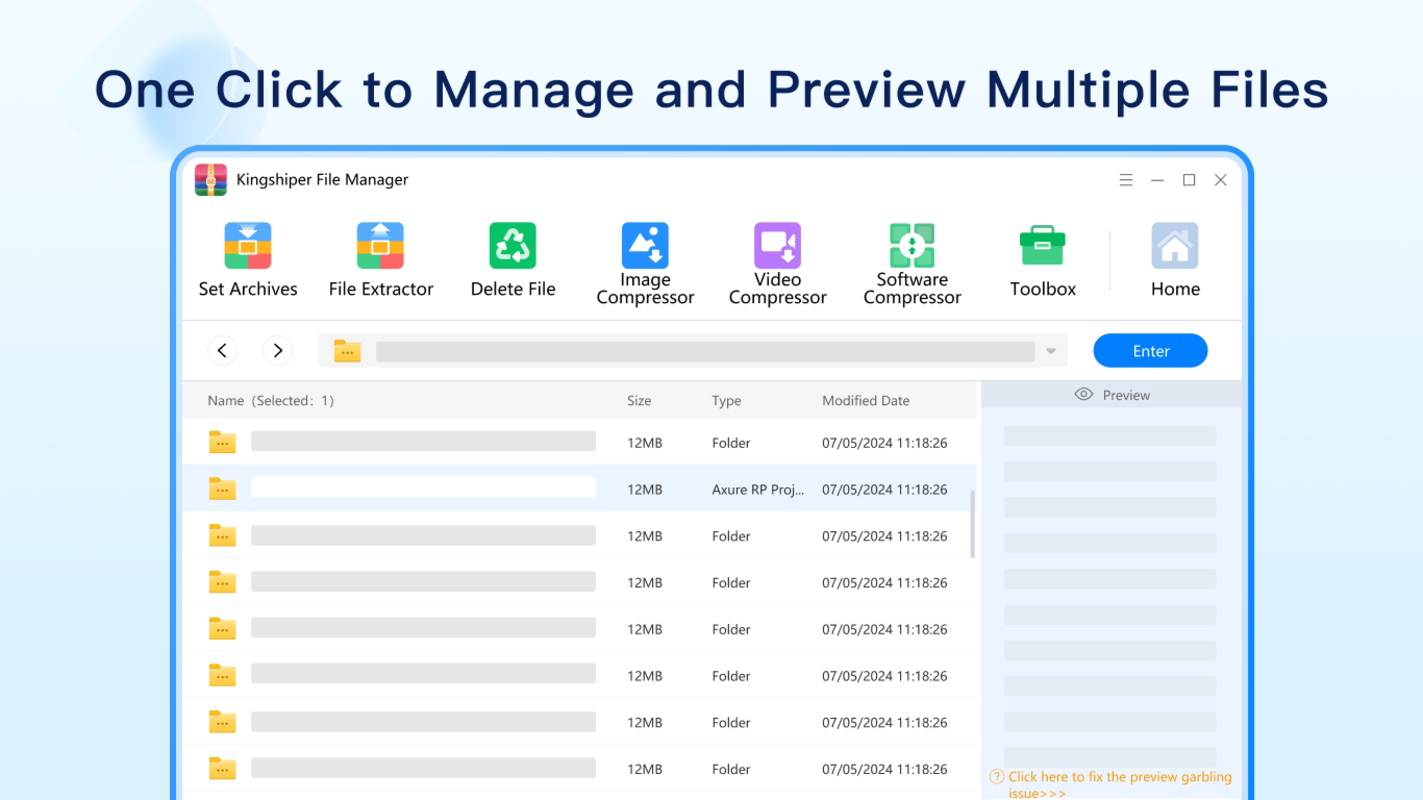
Task: Expand the path bar dropdown arrow
Action: [x=1051, y=351]
